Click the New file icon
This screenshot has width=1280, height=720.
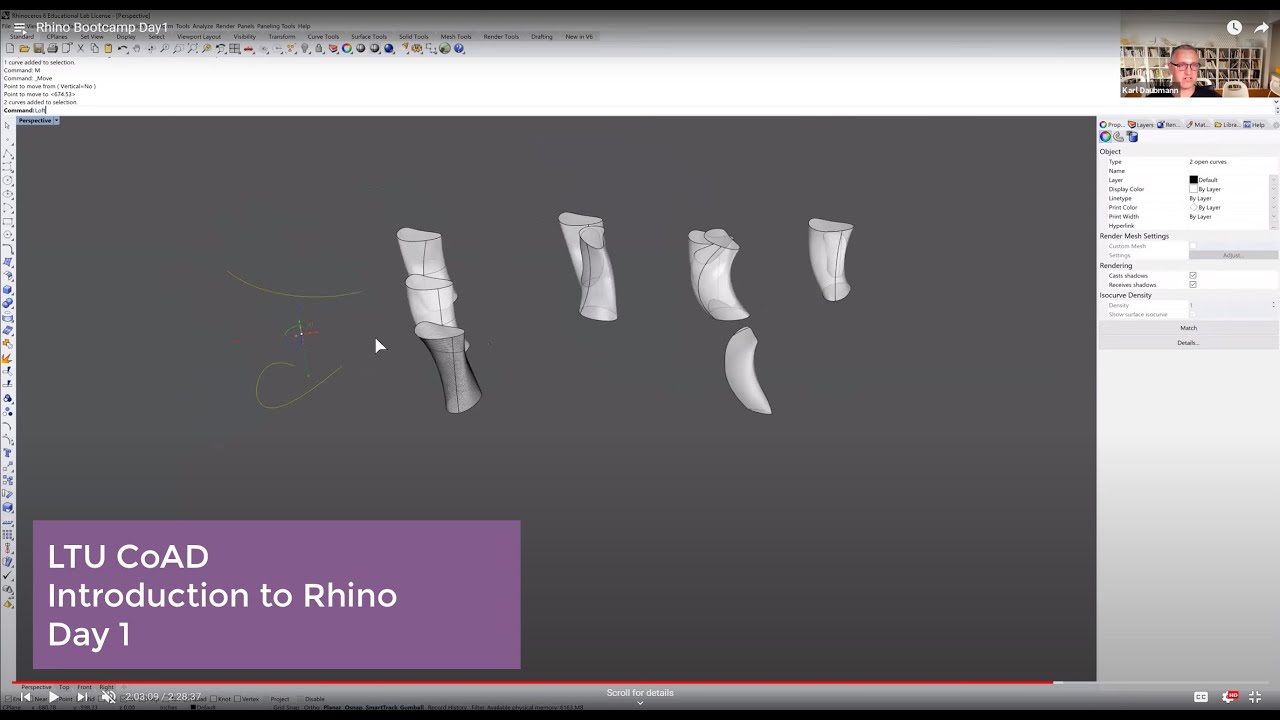click(x=9, y=48)
